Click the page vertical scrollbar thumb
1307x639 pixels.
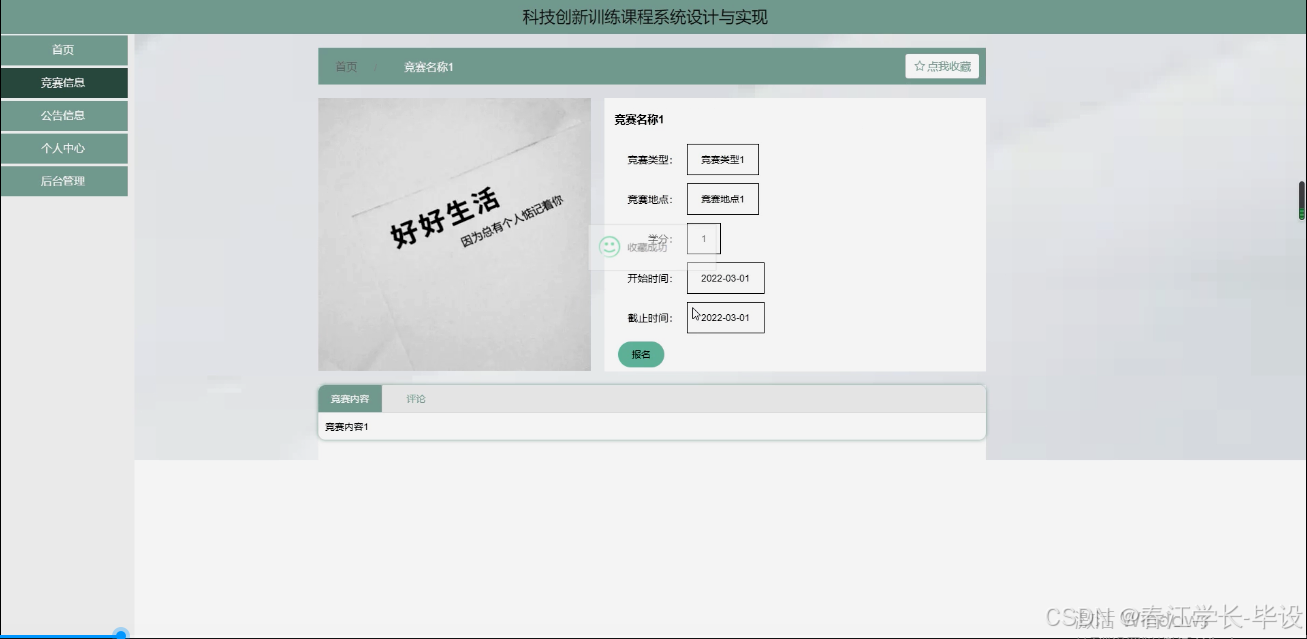pyautogui.click(x=1301, y=200)
